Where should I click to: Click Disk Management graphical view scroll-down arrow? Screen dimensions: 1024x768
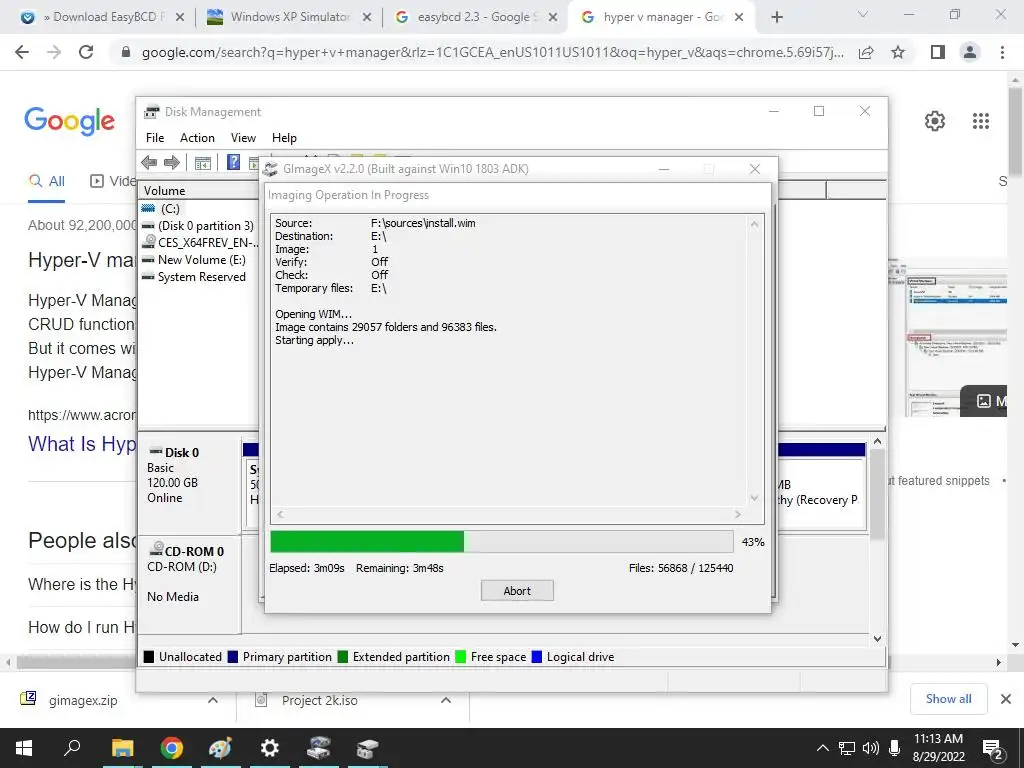coord(878,639)
